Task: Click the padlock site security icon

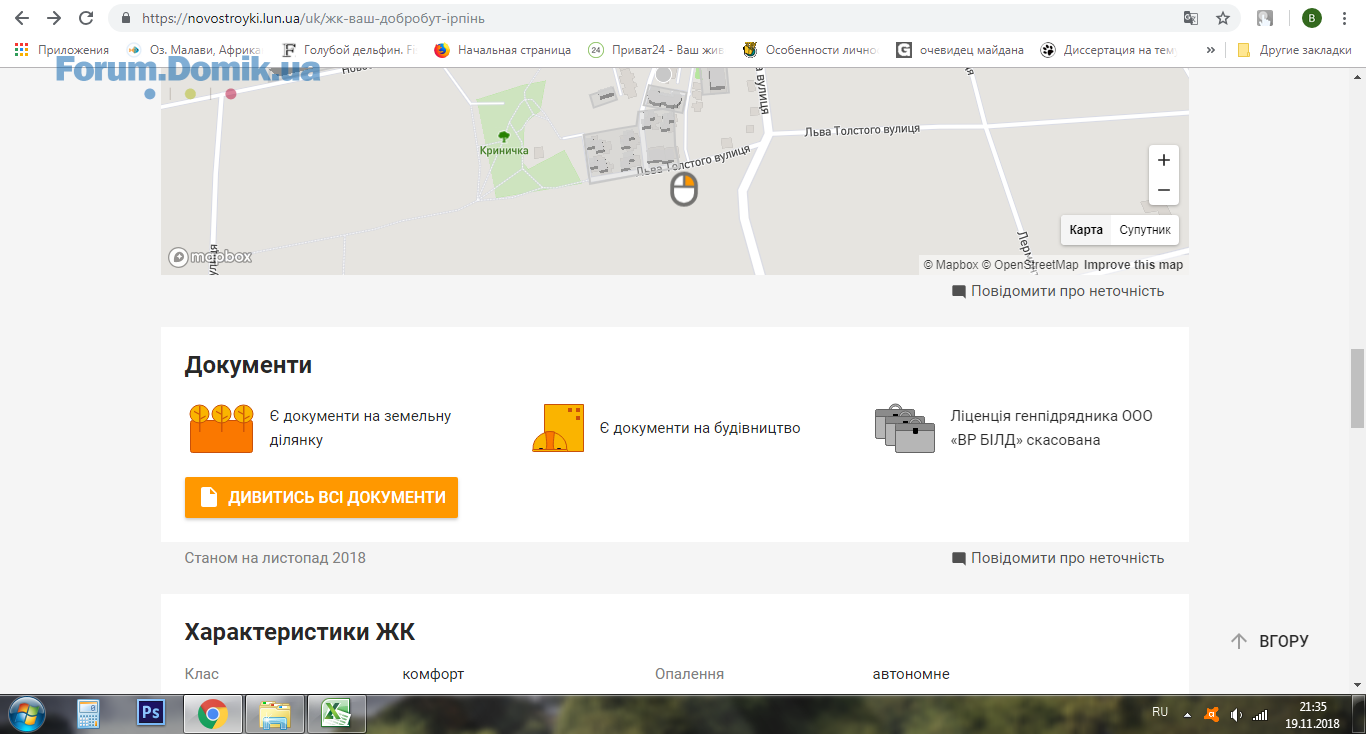Action: [x=125, y=18]
